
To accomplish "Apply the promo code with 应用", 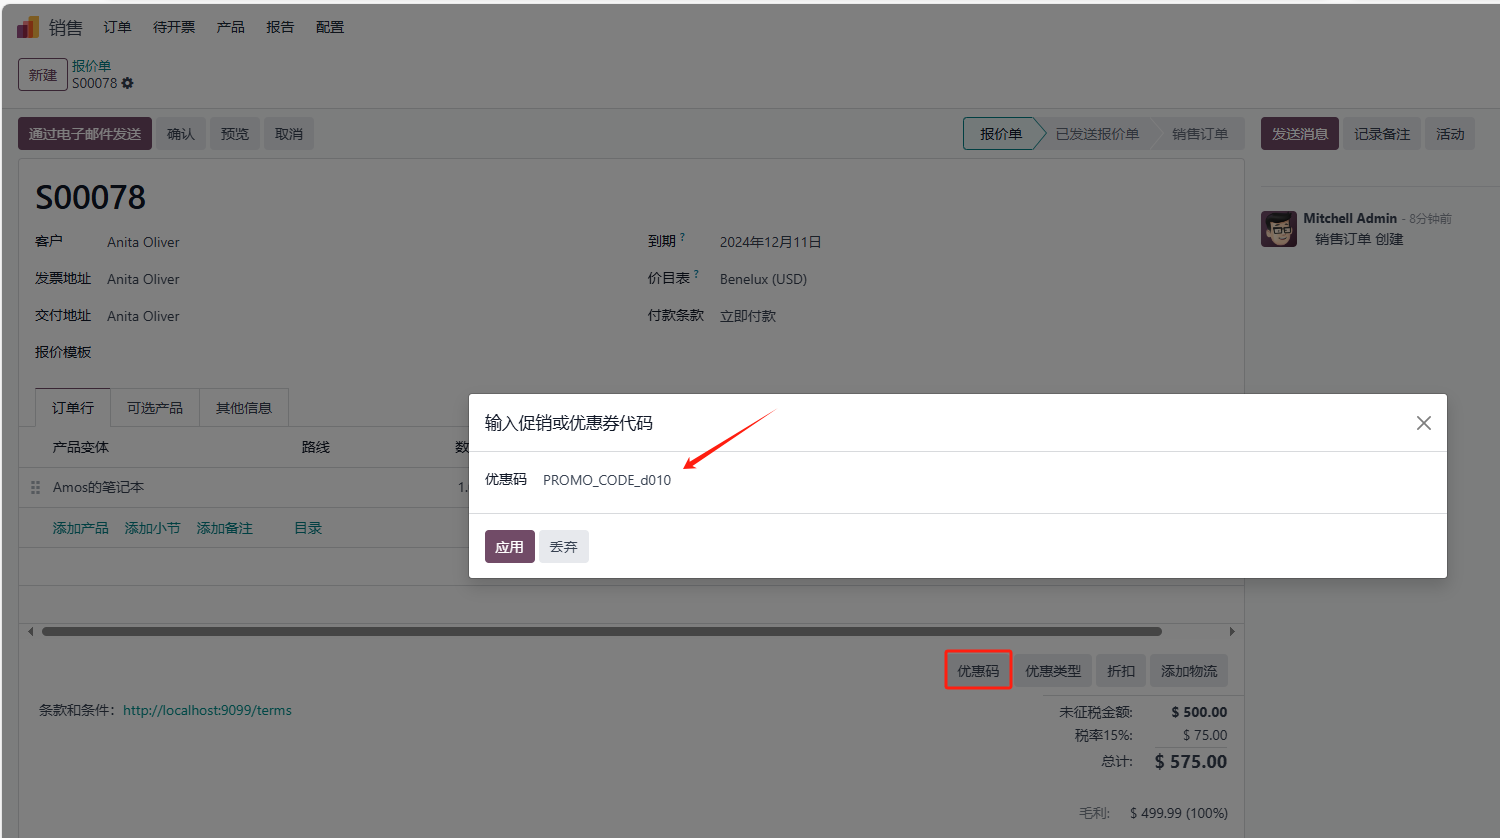I will tap(509, 546).
